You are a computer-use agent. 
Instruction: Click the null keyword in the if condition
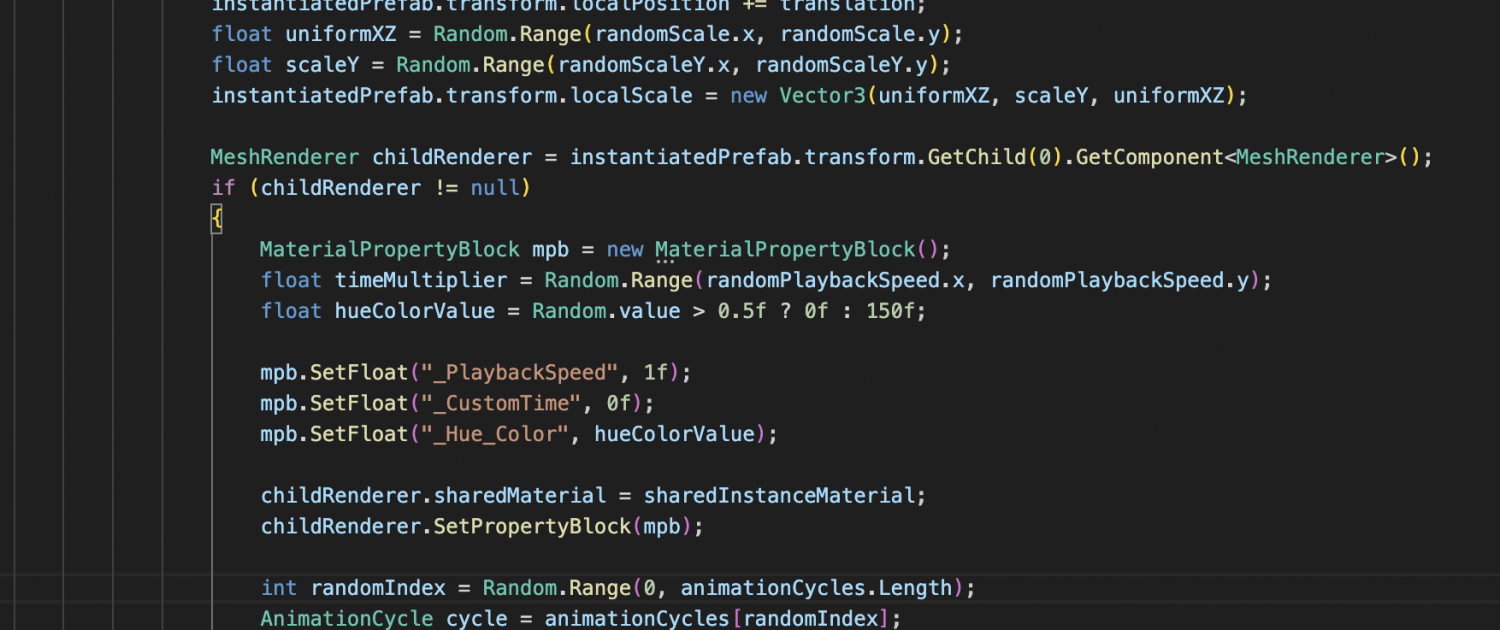pos(495,188)
